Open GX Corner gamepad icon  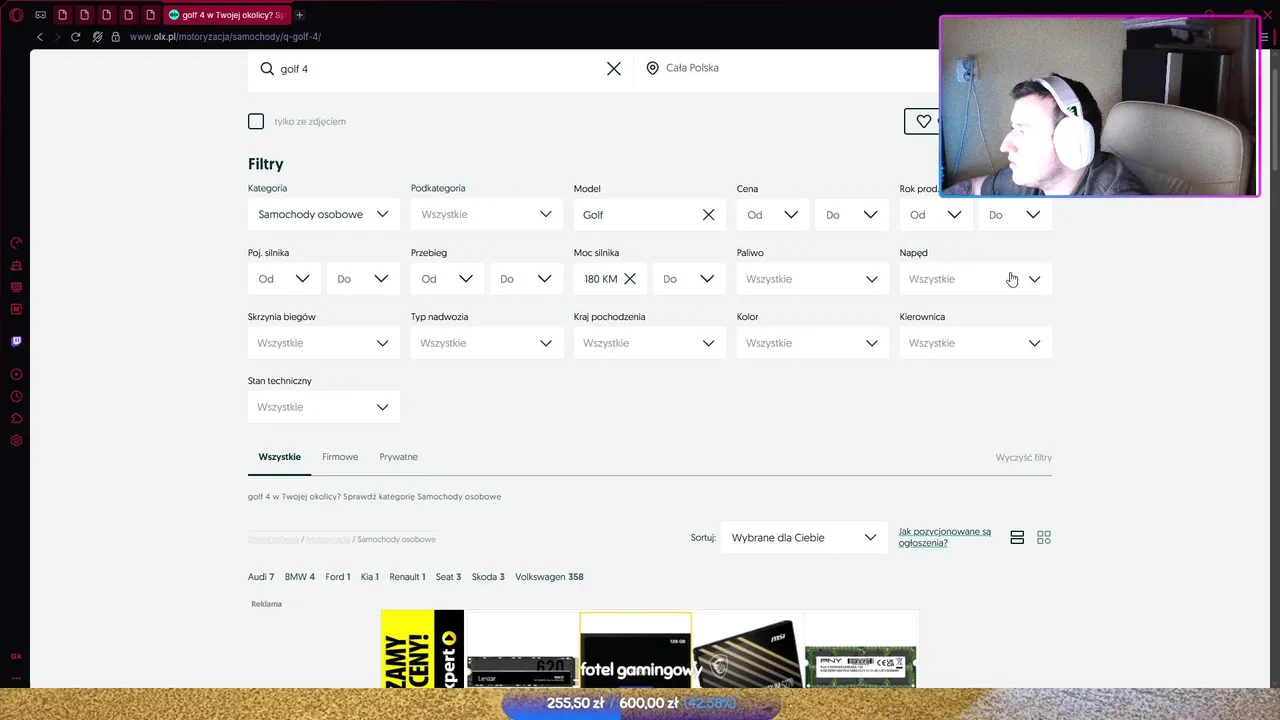[x=40, y=15]
